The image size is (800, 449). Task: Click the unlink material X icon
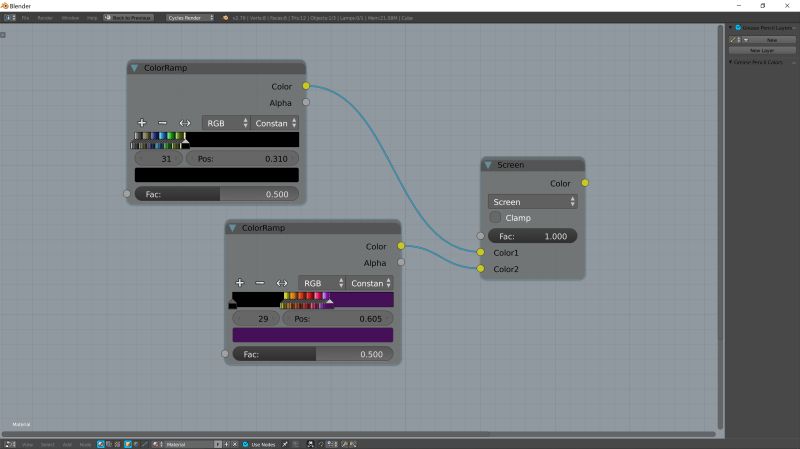235,444
